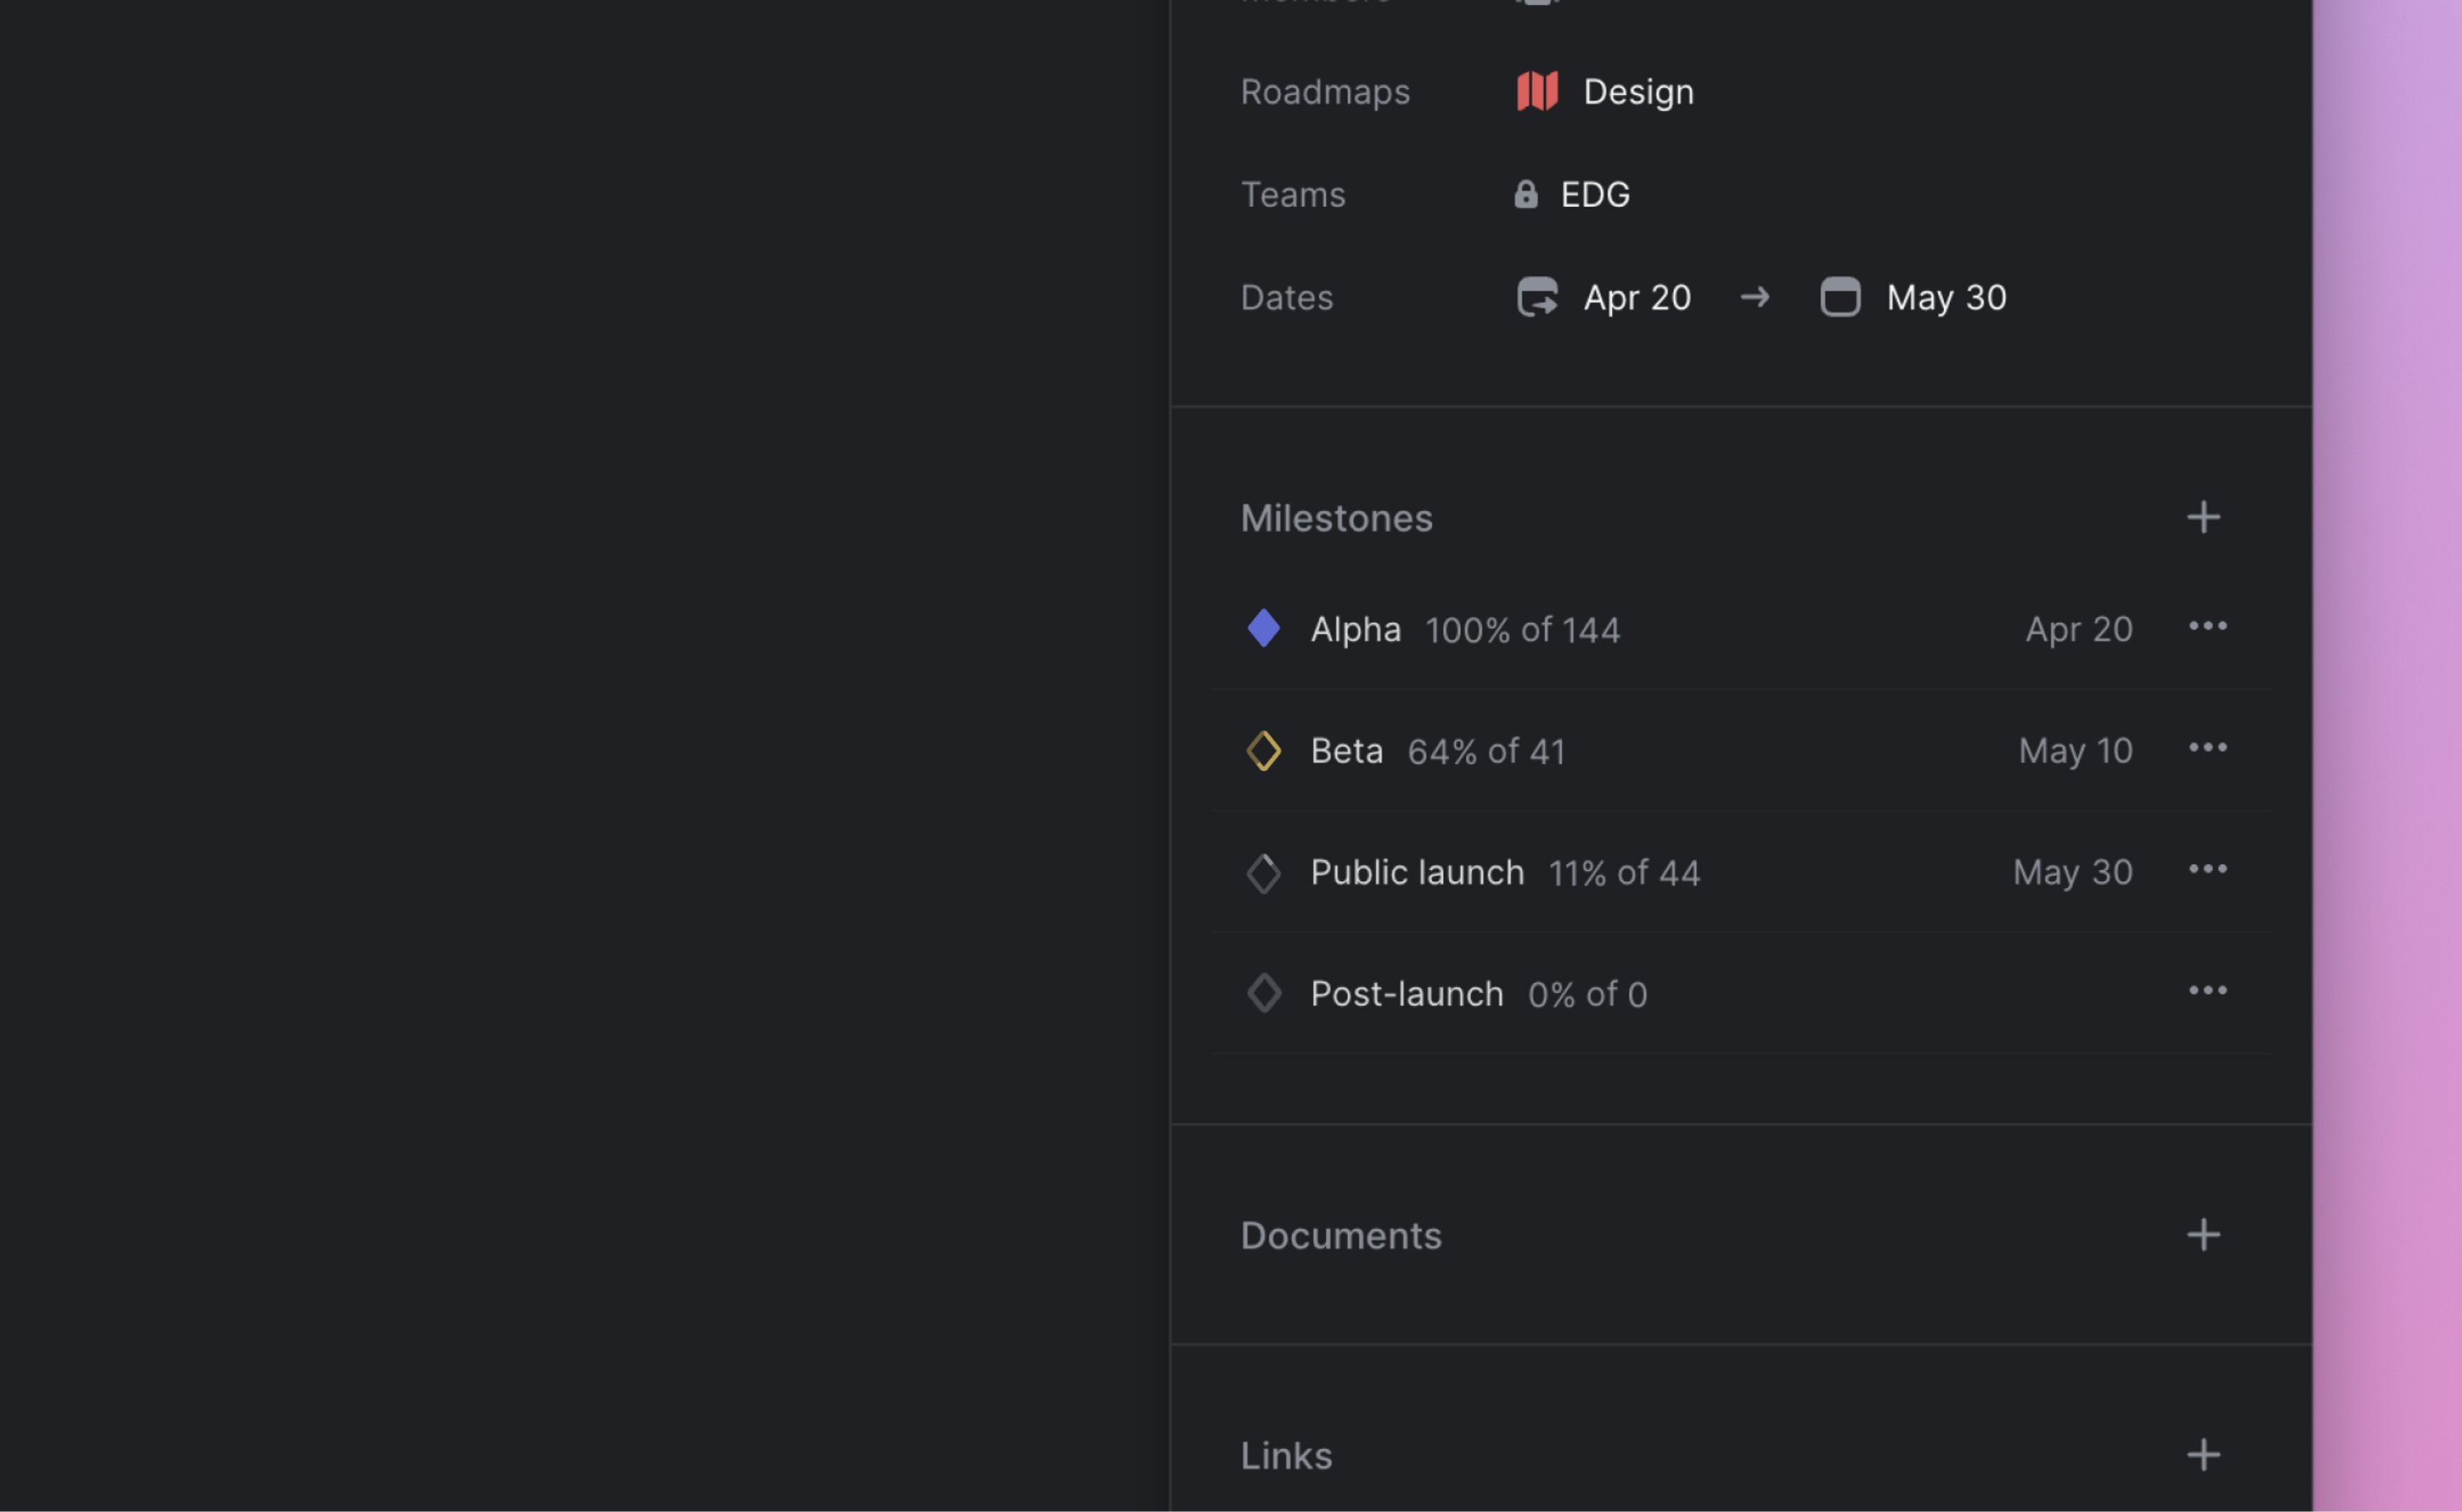This screenshot has width=2462, height=1512.
Task: Open Beta milestone more options menu
Action: tap(2207, 748)
